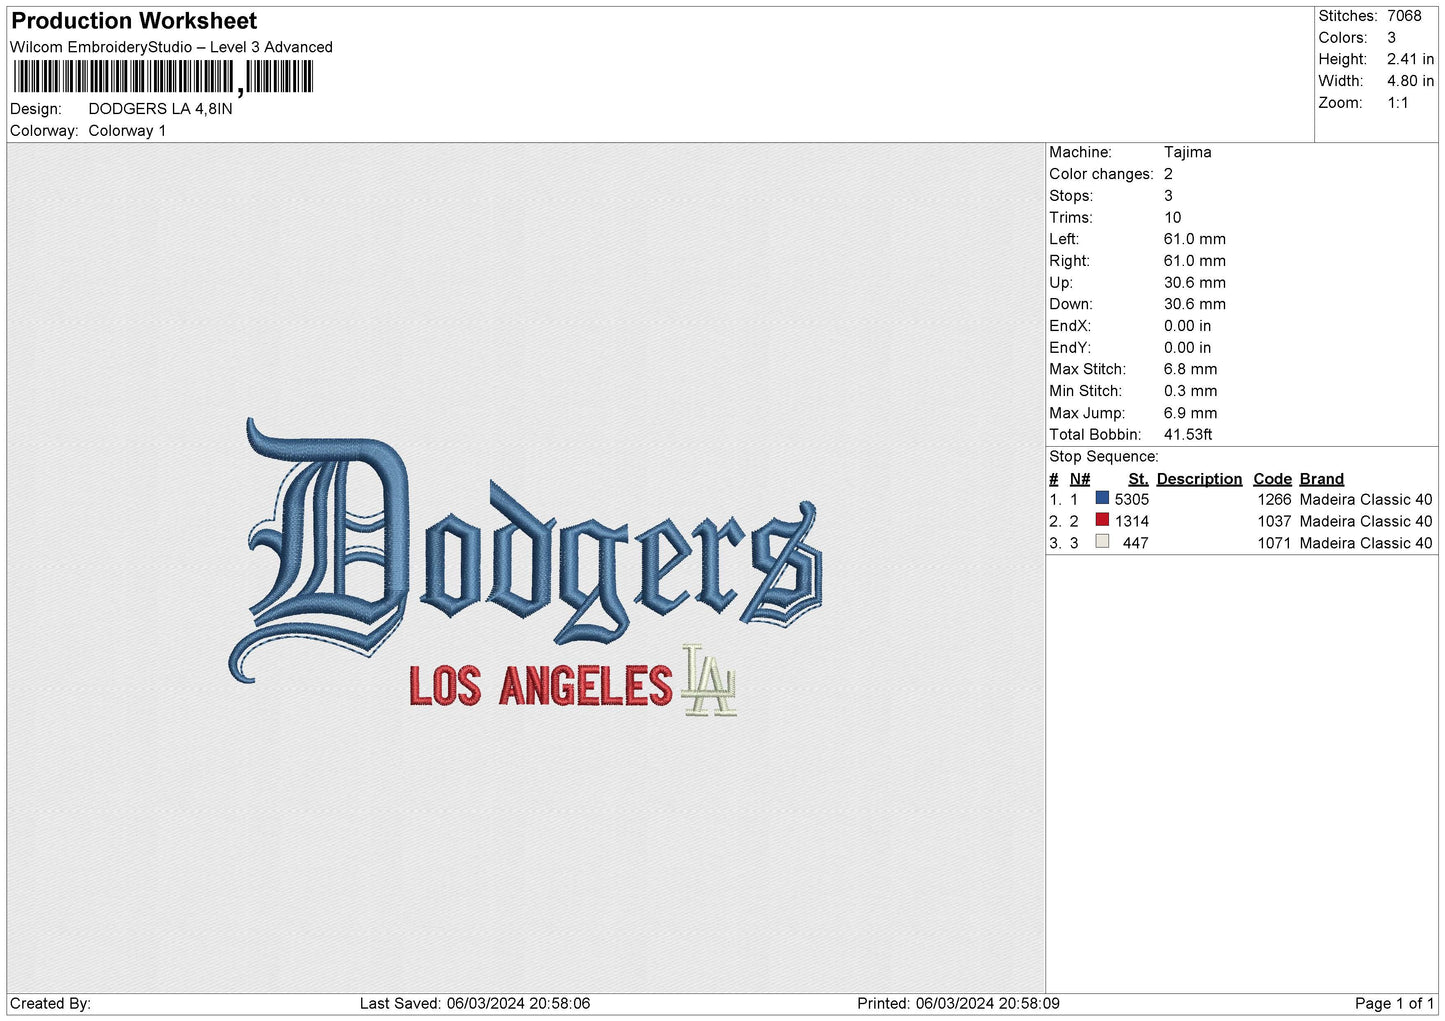The width and height of the screenshot is (1445, 1021).
Task: Click the design name 'DODGERS LA 4,8IN'
Action: (x=160, y=109)
